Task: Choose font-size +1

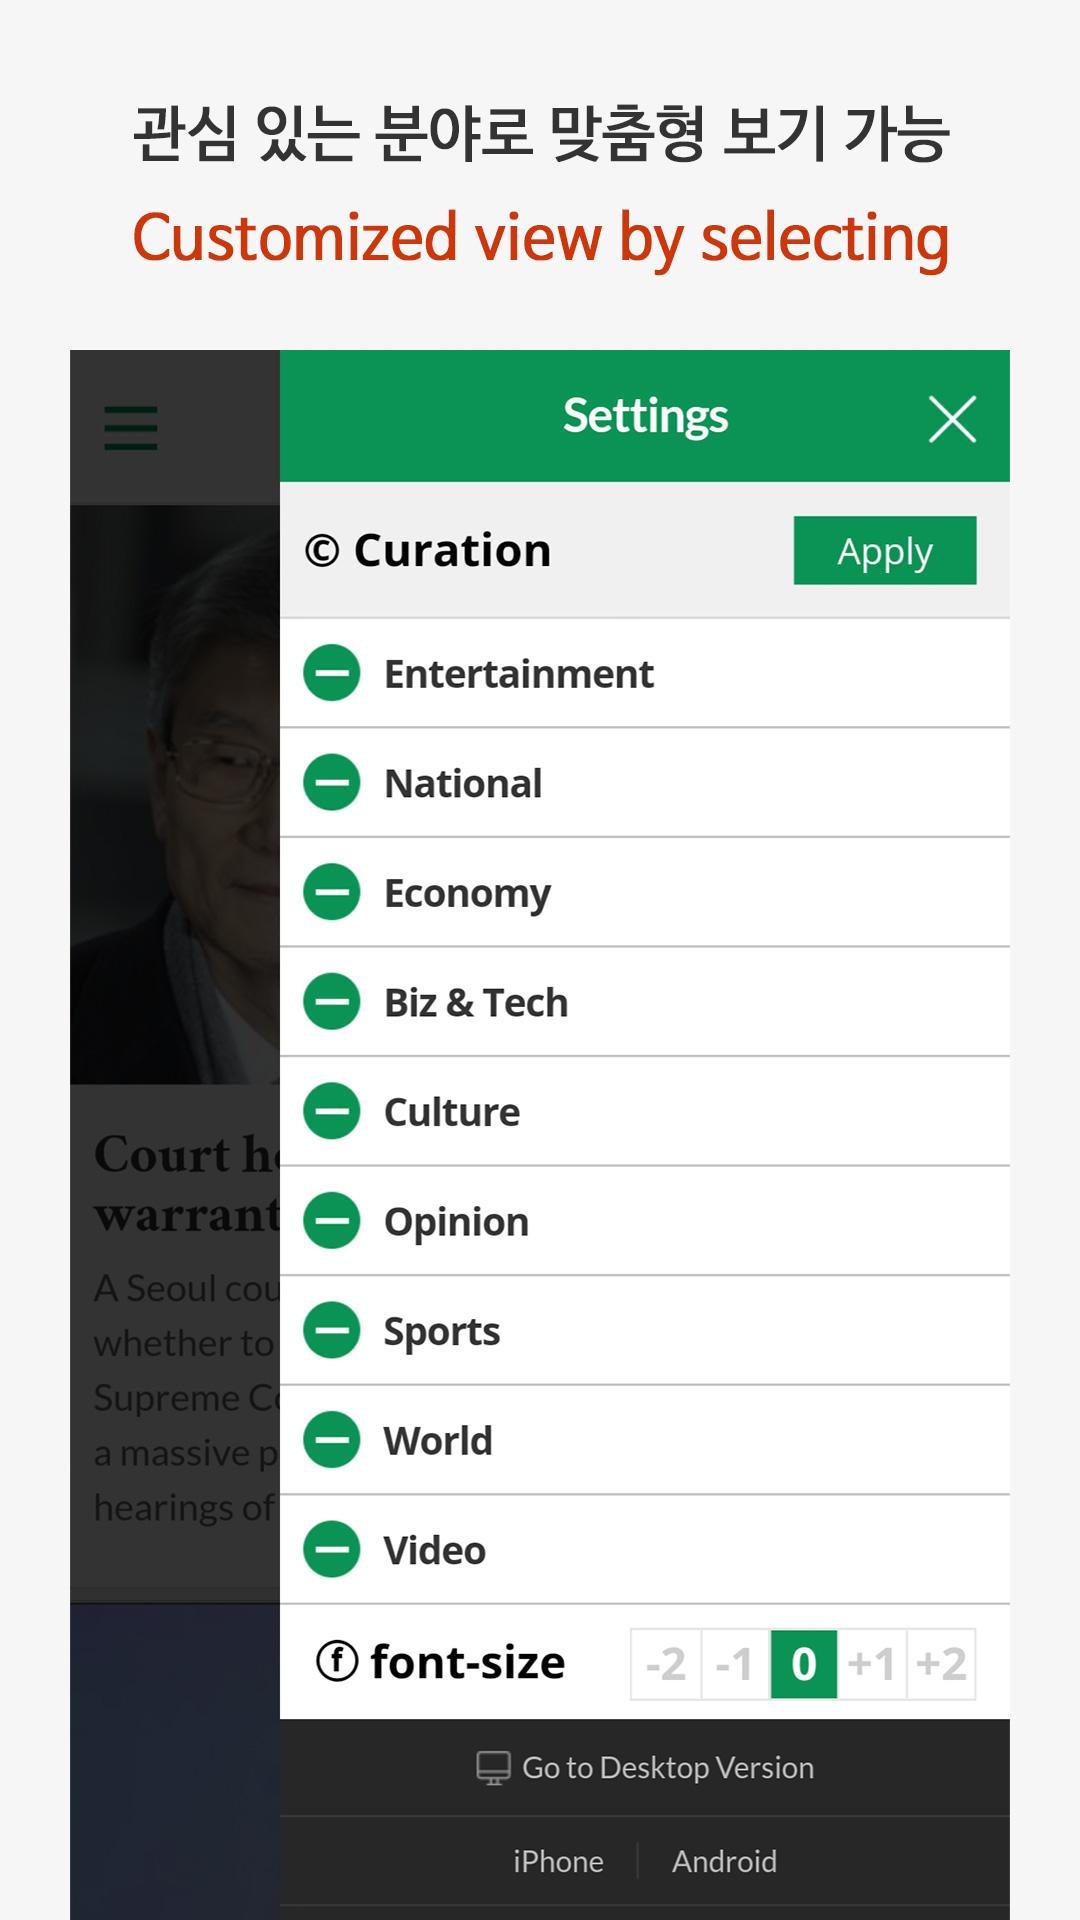Action: pos(872,1664)
